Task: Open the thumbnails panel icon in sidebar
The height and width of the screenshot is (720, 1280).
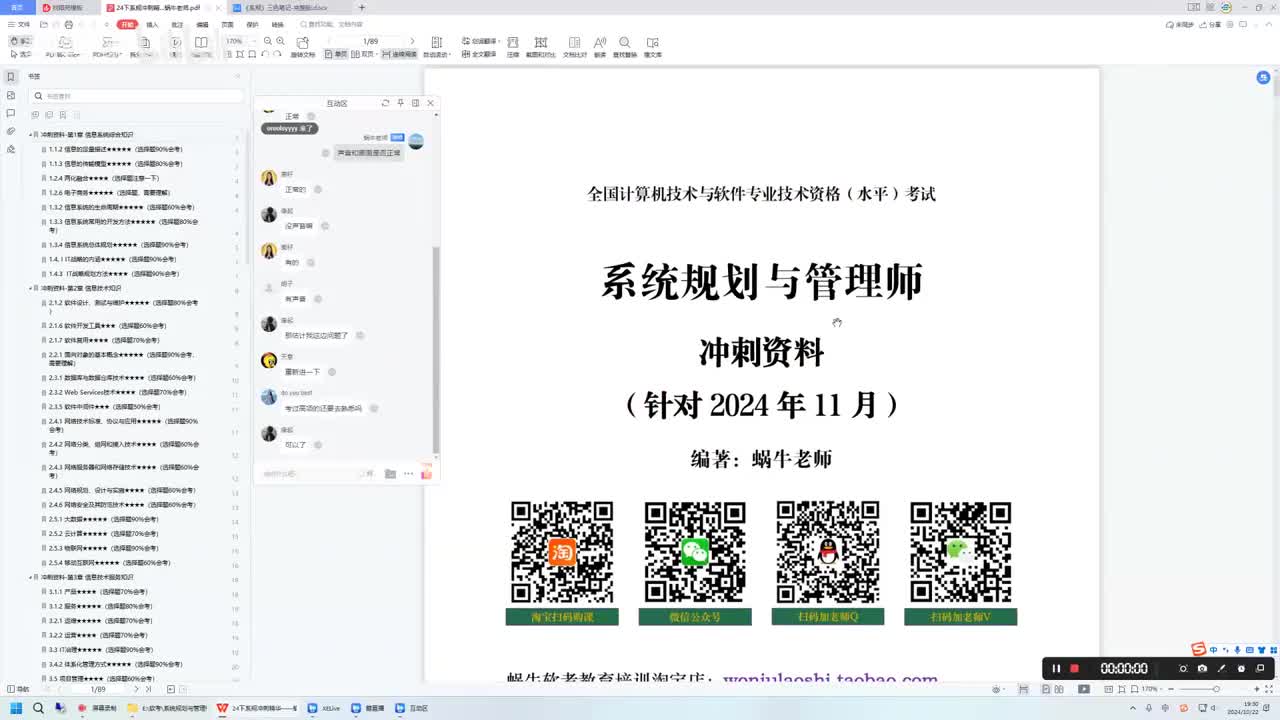Action: click(x=11, y=95)
